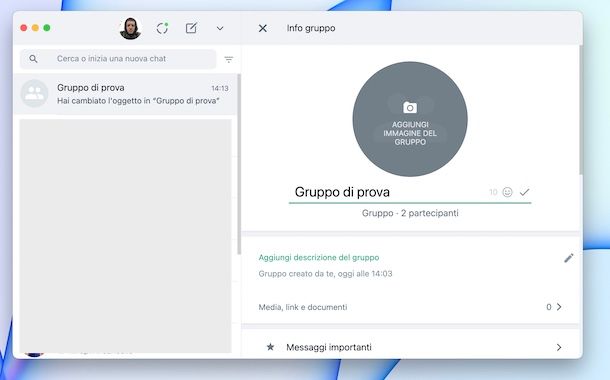This screenshot has width=610, height=380.
Task: Click Aggiungi descrizione del gruppo link
Action: point(319,257)
